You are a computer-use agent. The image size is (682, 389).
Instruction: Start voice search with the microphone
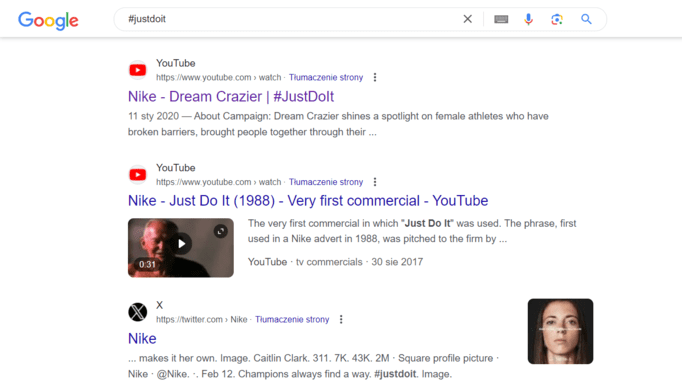pyautogui.click(x=528, y=19)
